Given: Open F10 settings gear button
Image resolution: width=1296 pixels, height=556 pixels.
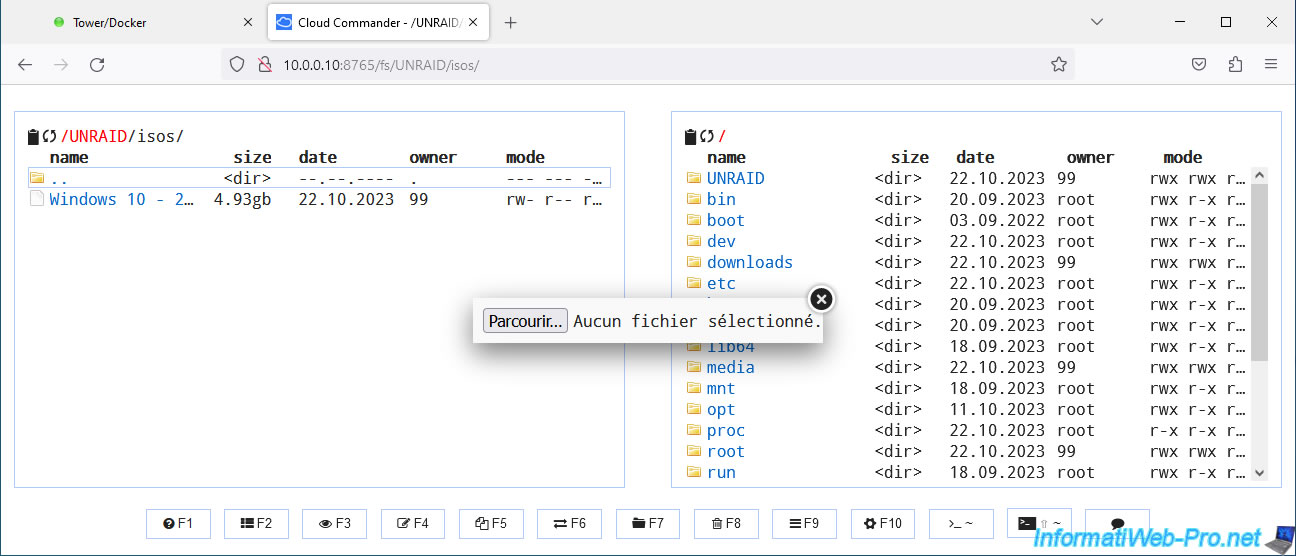Looking at the screenshot, I should (882, 523).
